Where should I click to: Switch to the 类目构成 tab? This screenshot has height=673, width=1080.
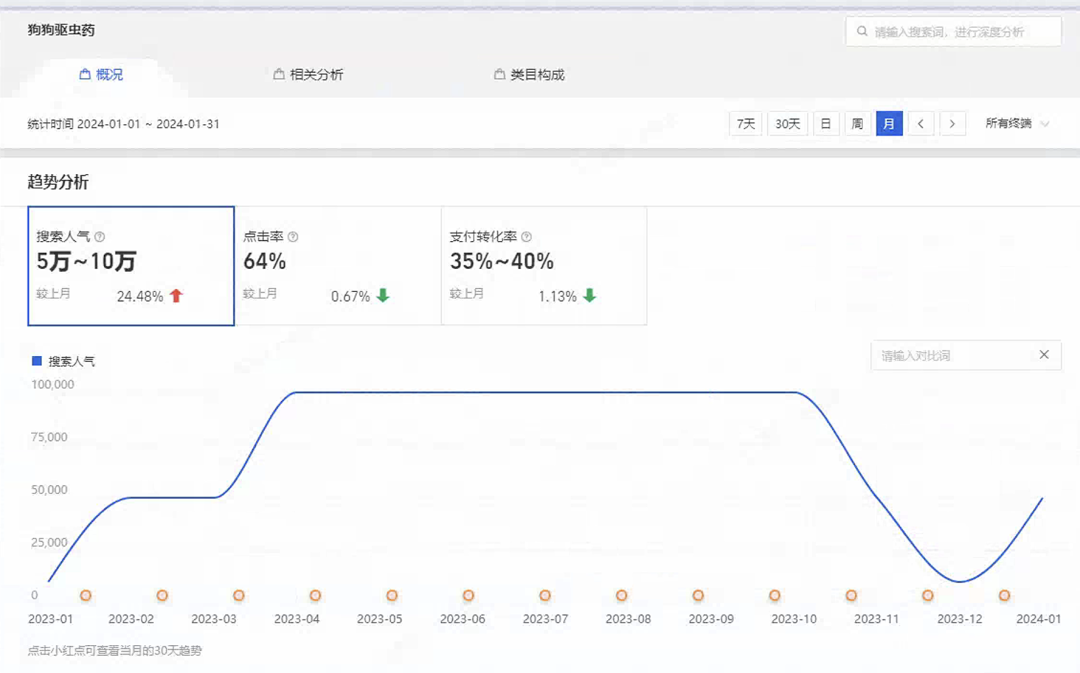pos(529,74)
